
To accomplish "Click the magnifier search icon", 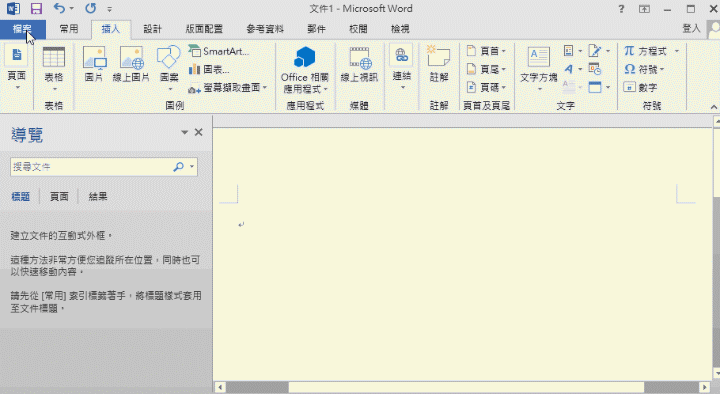I will point(178,167).
